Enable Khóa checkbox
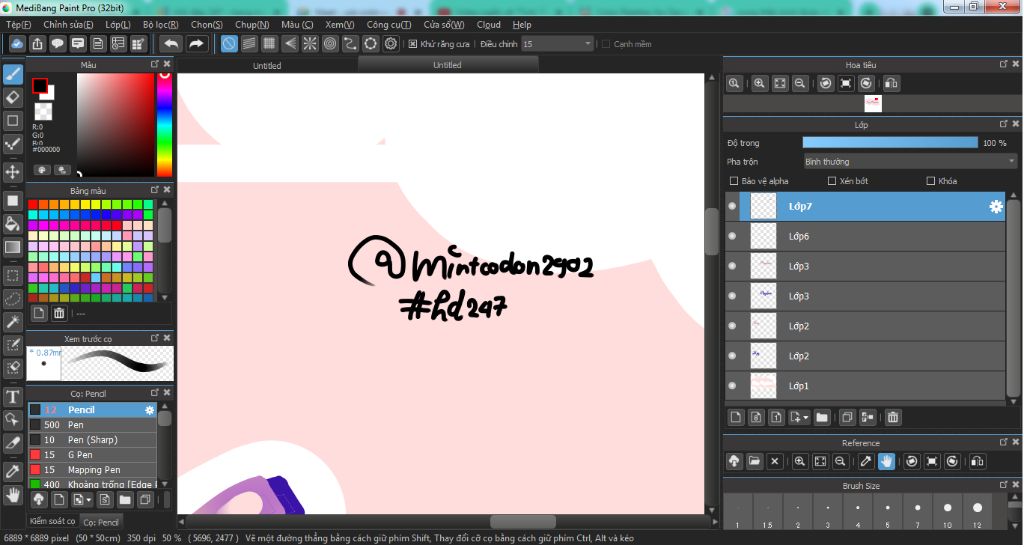Screen dimensions: 1024x548 pyautogui.click(x=931, y=181)
